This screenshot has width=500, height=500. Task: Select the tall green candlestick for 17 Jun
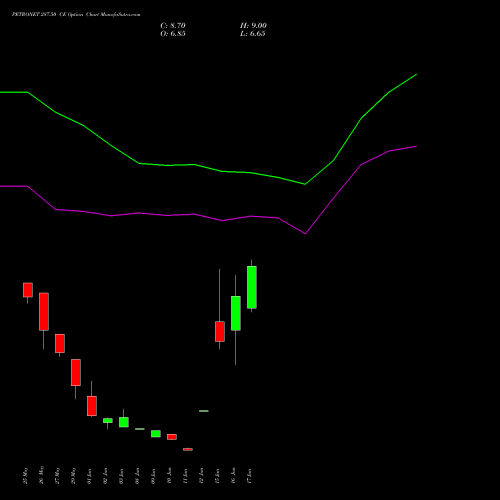[252, 287]
